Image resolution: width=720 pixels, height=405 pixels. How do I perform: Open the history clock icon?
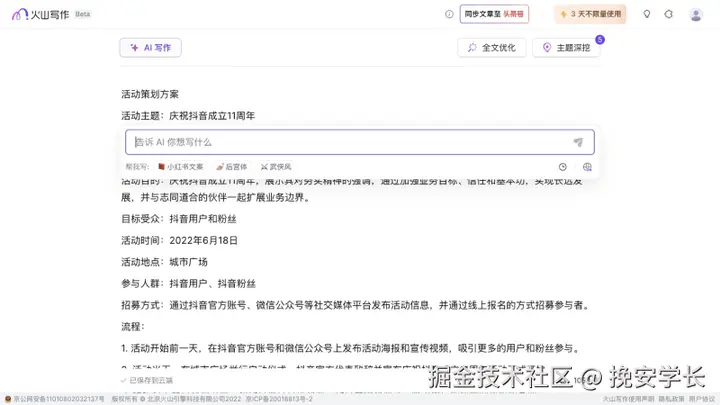point(562,167)
